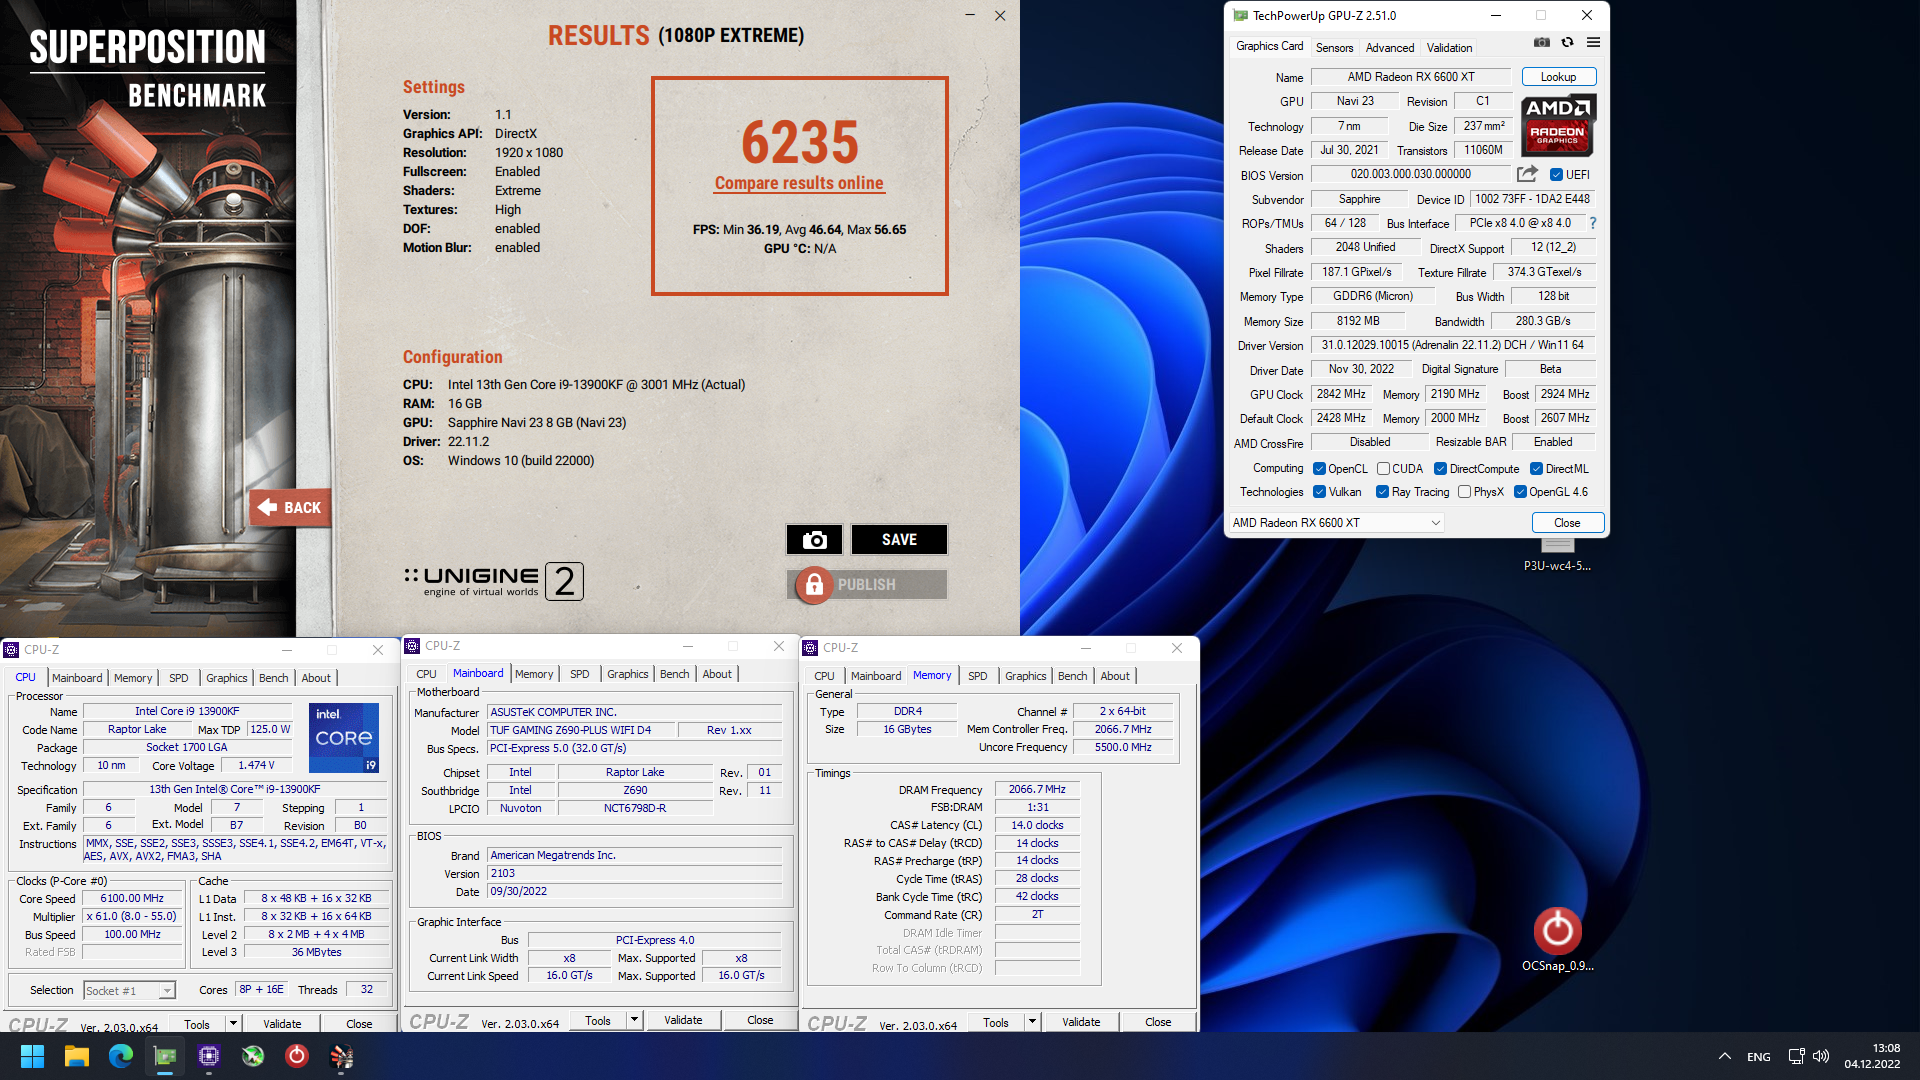Open the GPU-Z hamburger menu
This screenshot has height=1080, width=1920.
(x=1593, y=43)
